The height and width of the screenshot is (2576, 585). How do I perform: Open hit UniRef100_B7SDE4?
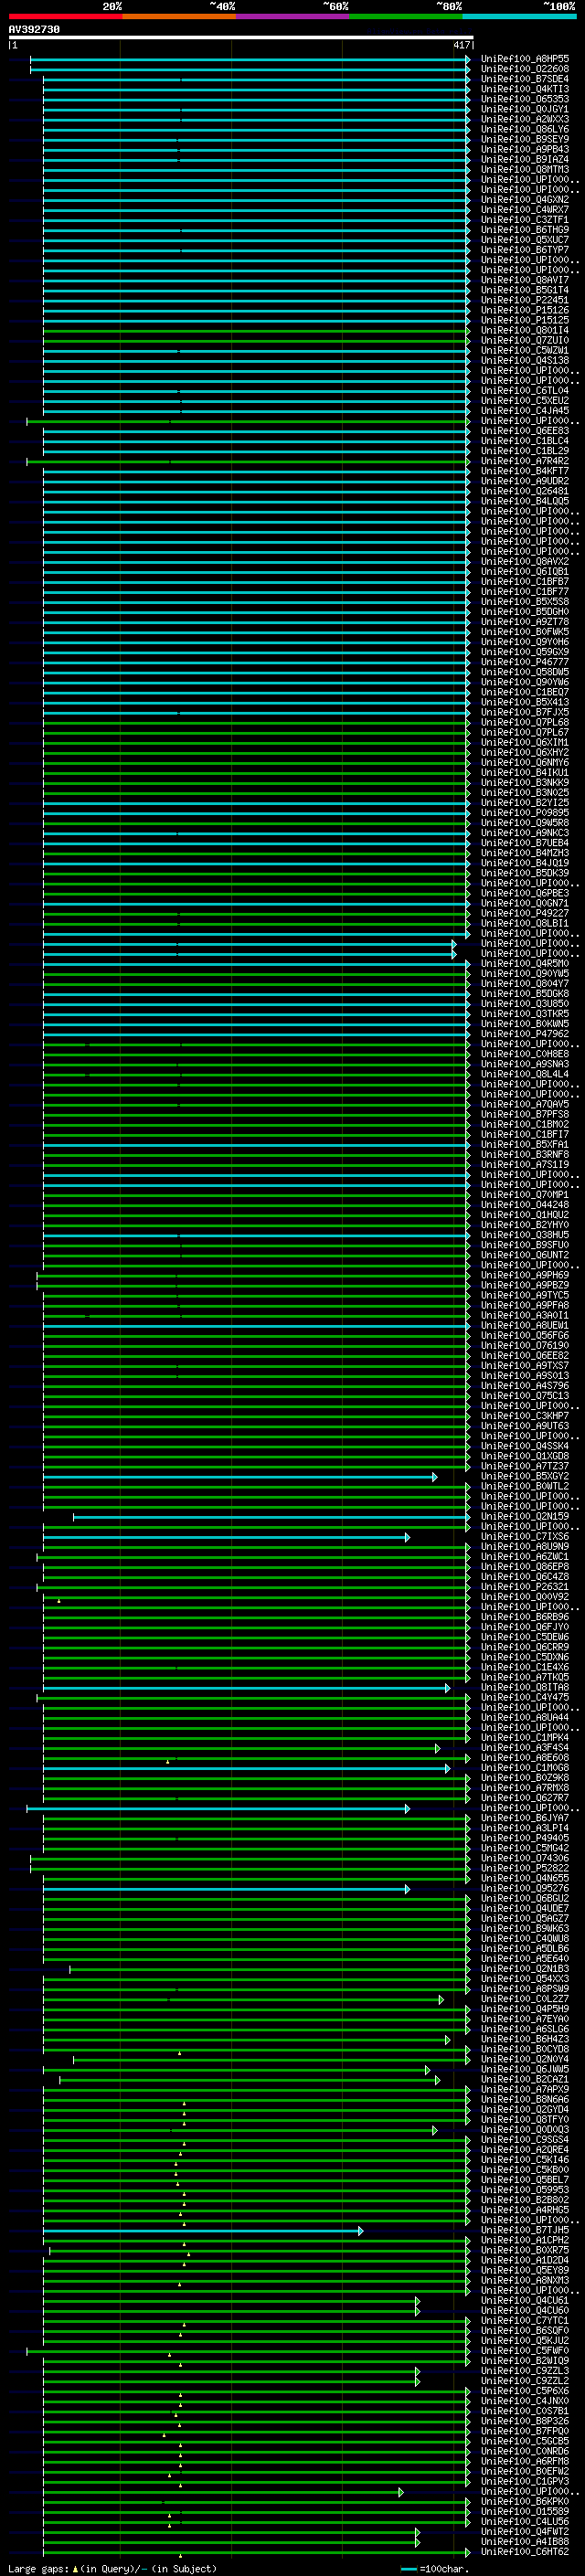tap(524, 79)
